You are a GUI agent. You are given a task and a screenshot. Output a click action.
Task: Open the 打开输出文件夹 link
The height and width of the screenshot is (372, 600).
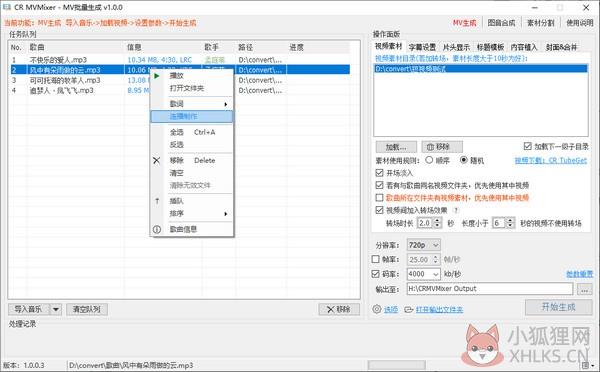(x=439, y=309)
